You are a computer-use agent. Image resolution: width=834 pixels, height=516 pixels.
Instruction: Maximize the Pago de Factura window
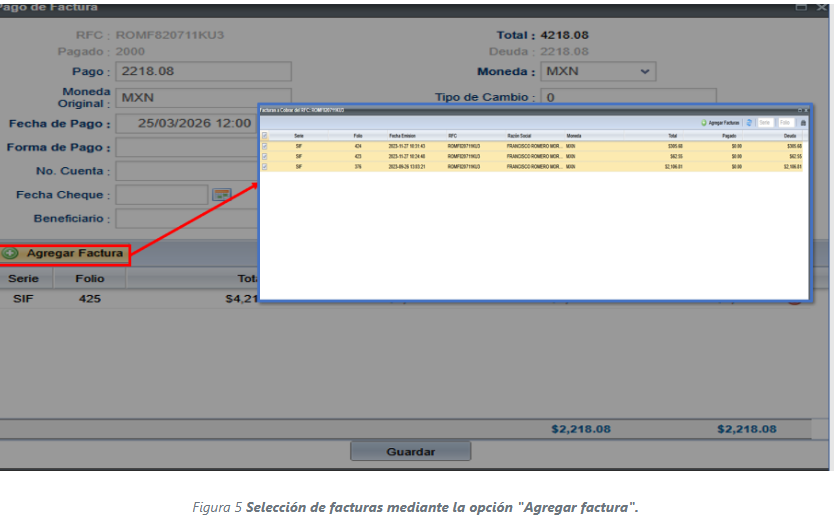pyautogui.click(x=802, y=7)
